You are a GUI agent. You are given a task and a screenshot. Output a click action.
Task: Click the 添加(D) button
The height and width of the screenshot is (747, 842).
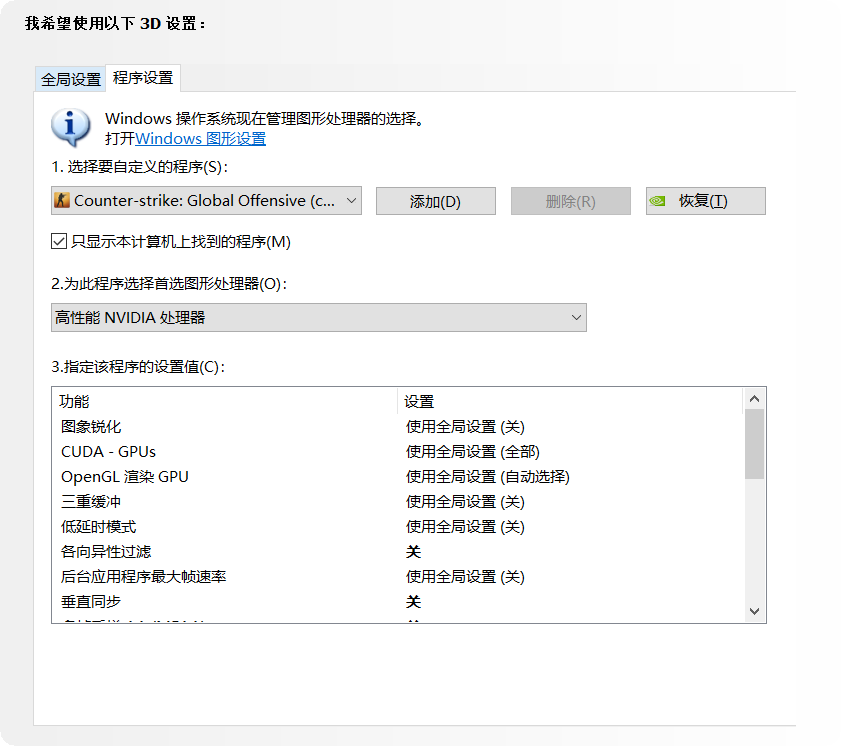435,201
